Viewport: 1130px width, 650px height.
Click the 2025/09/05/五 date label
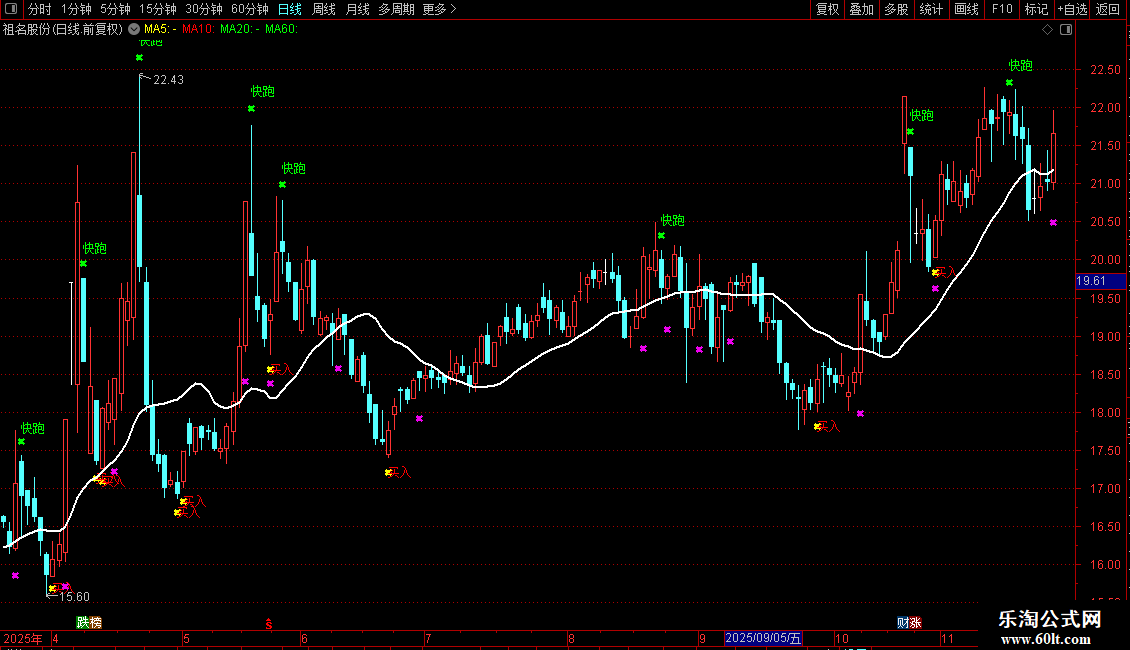tap(763, 638)
